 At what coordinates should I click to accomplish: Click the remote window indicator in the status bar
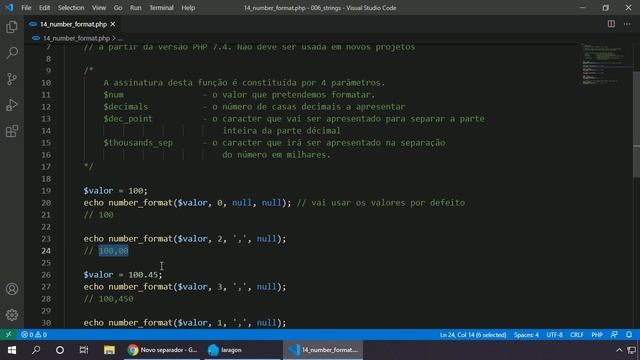point(8,335)
